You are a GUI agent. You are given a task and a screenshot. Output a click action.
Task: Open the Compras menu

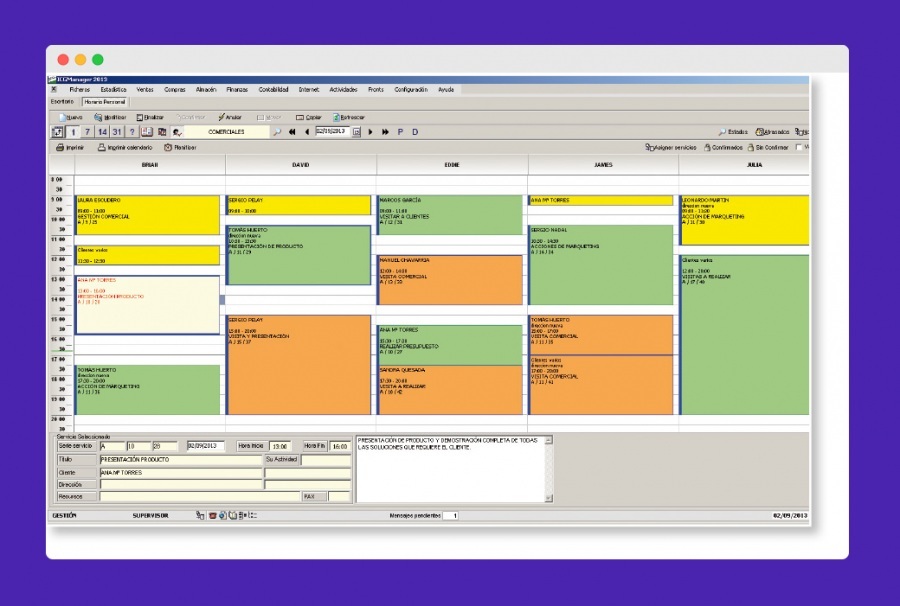(x=174, y=90)
